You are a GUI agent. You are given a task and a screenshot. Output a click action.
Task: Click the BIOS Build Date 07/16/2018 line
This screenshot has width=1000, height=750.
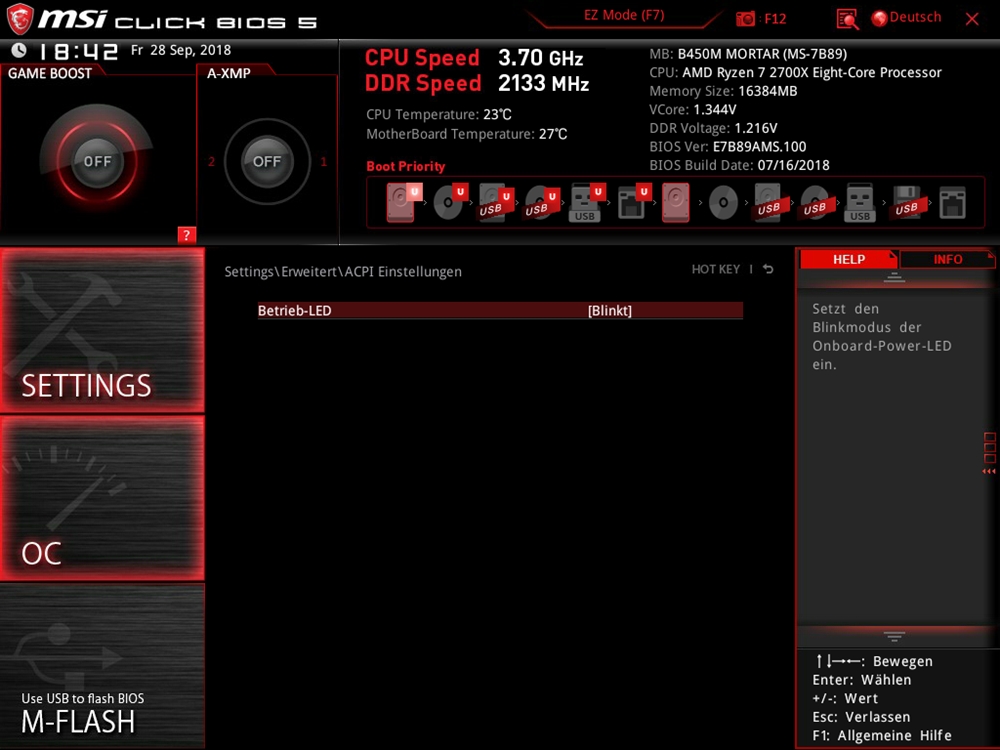tap(739, 165)
